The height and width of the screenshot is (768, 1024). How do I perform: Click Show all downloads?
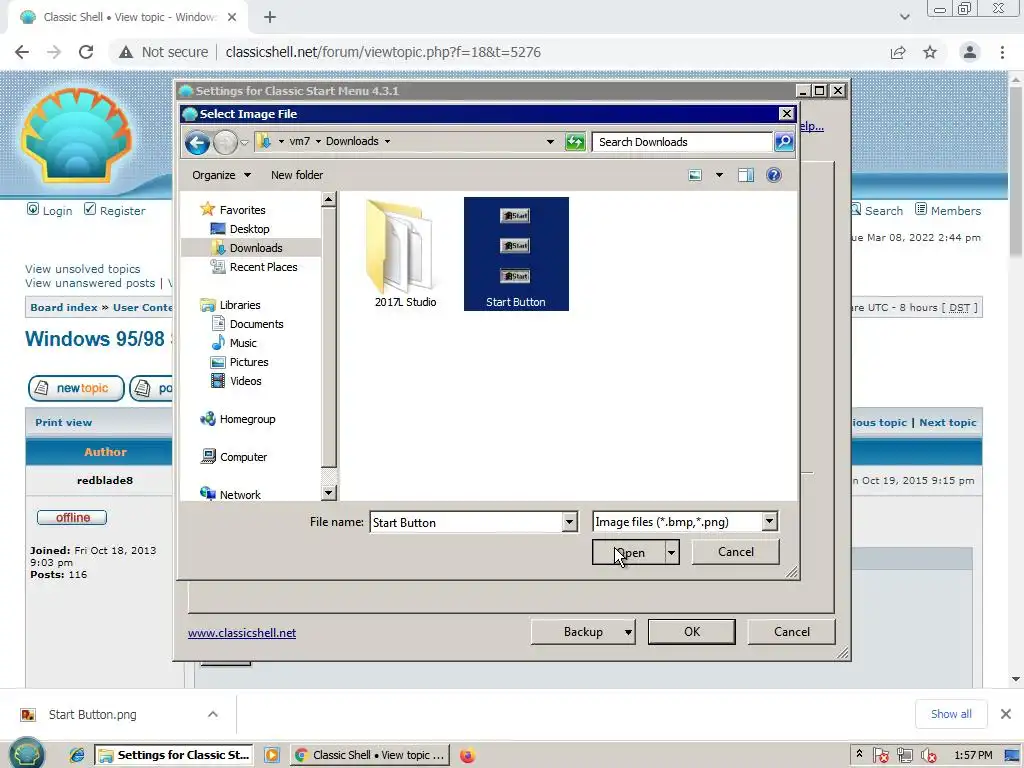click(951, 714)
